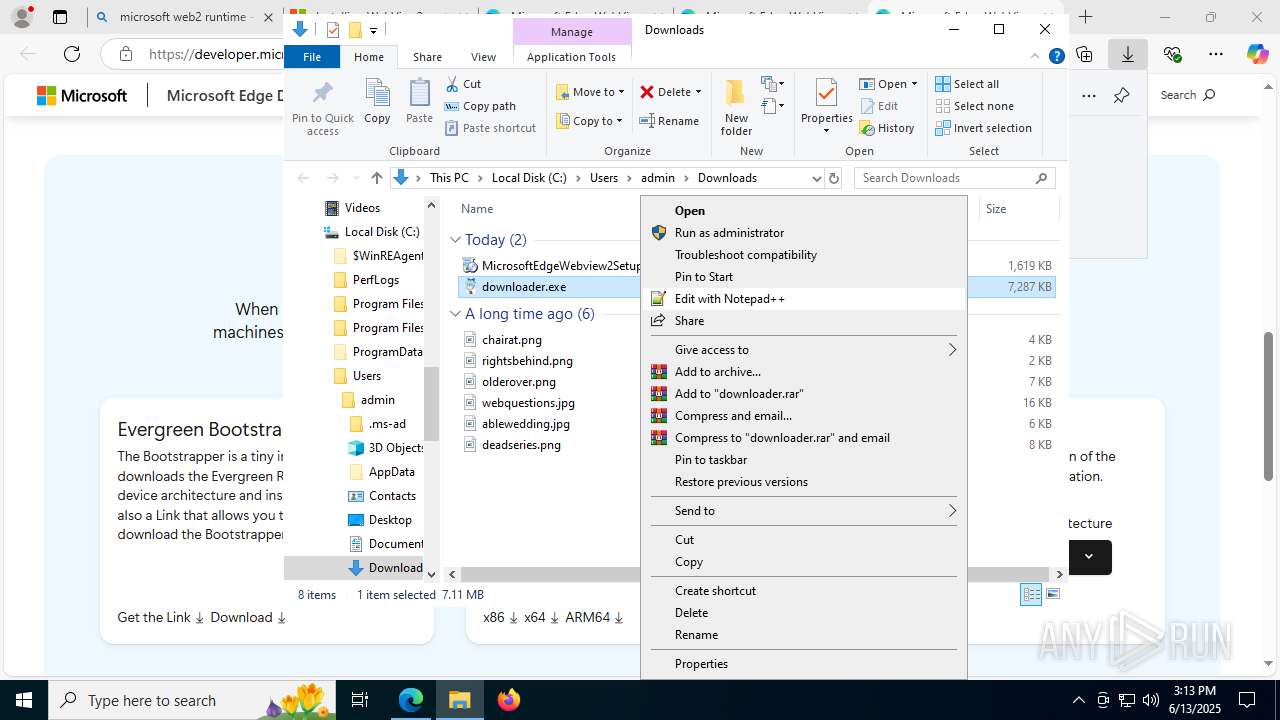Click the volume icon in system tray
Viewport: 1280px width, 720px height.
(1150, 700)
